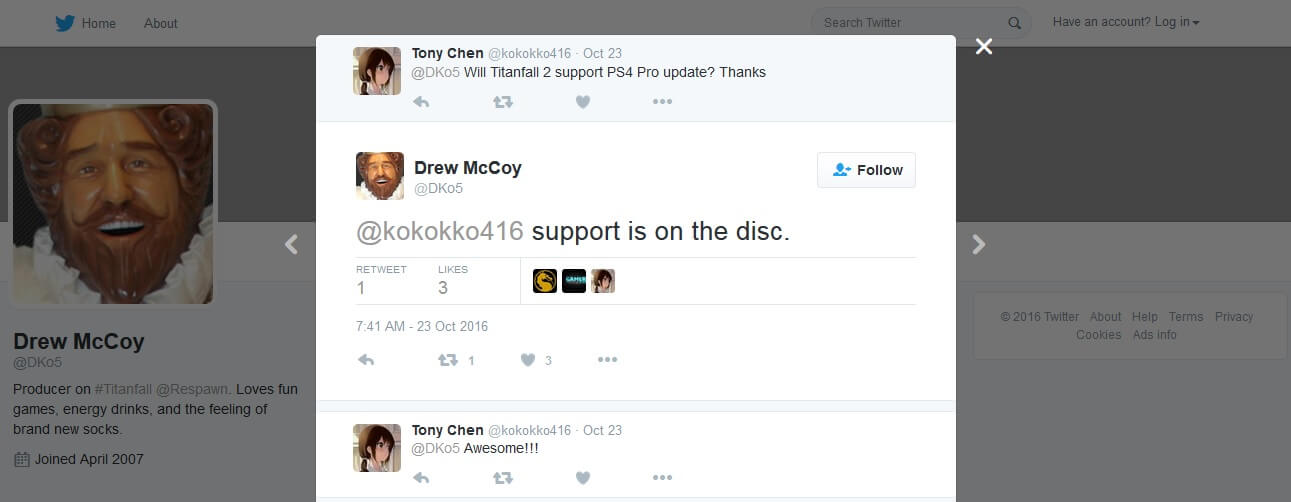Open more options on Drew McCoy's tweet
Screen dimensions: 1291x502
[x=607, y=360]
